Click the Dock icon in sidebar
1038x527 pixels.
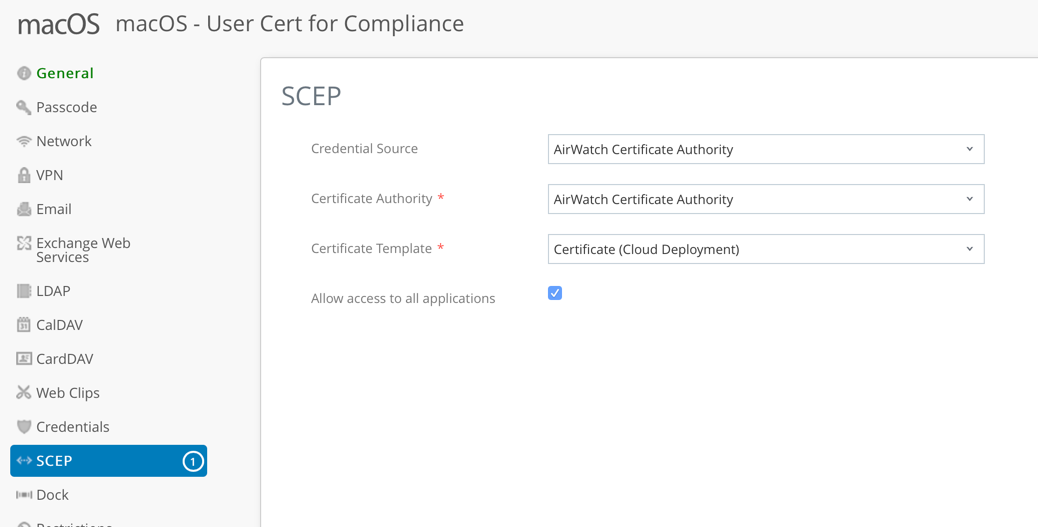pyautogui.click(x=24, y=495)
